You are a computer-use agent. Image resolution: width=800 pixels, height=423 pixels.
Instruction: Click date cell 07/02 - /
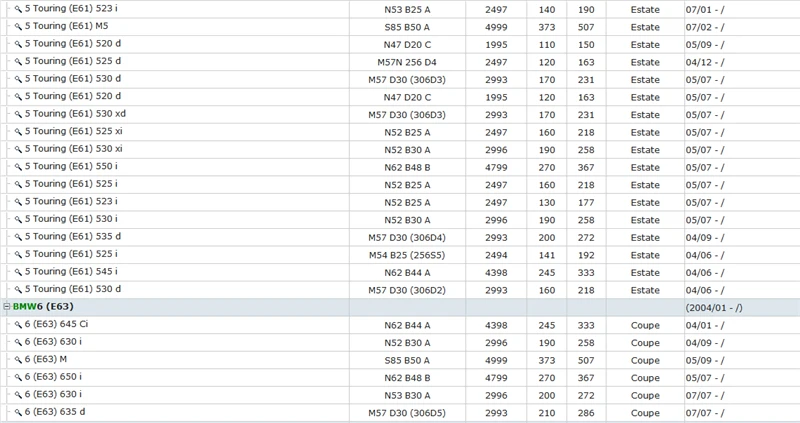pos(705,27)
